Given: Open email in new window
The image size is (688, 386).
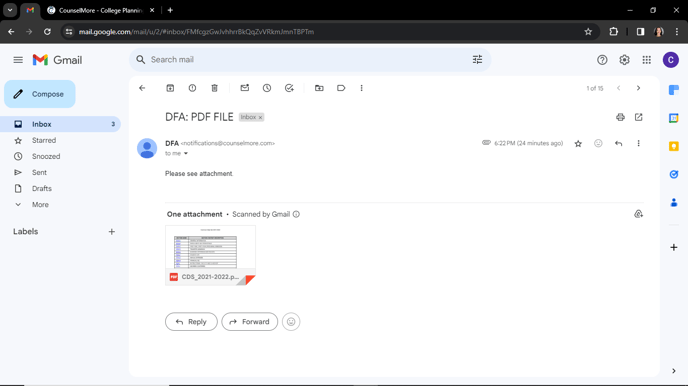Looking at the screenshot, I should point(638,117).
